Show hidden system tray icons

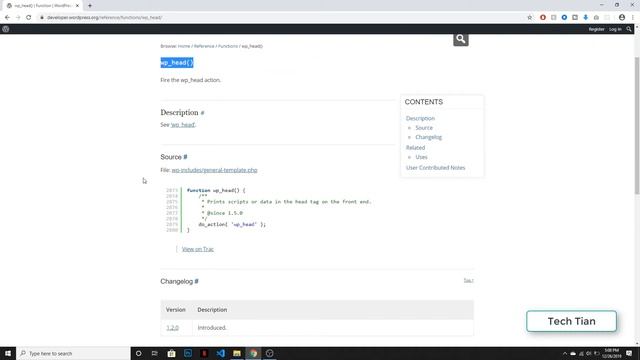[565, 353]
